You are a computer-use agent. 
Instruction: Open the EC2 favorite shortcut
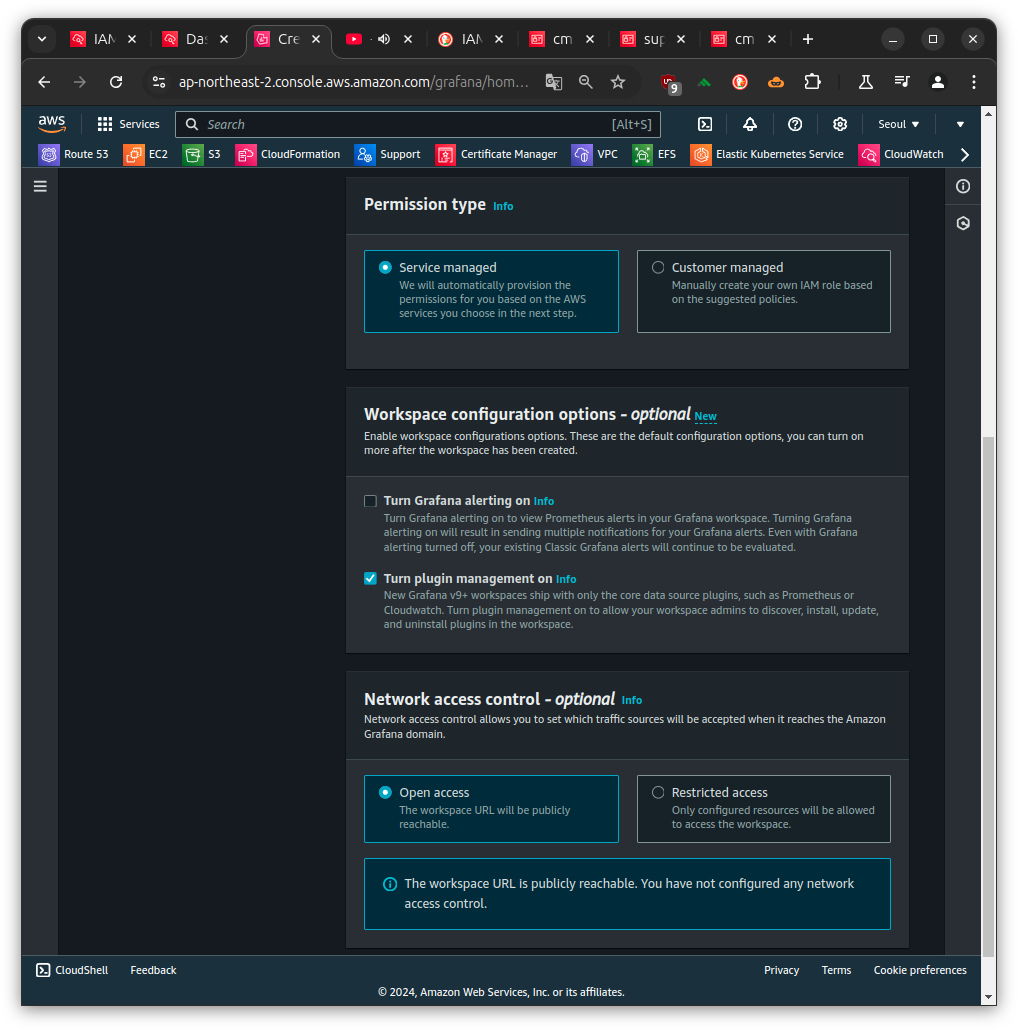tap(146, 154)
